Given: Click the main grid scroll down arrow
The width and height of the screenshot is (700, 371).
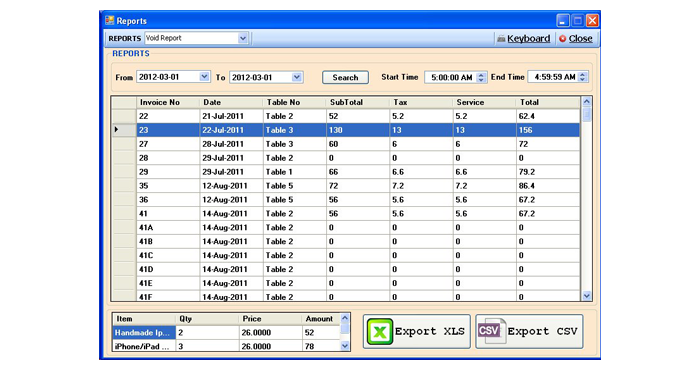Looking at the screenshot, I should pyautogui.click(x=587, y=296).
